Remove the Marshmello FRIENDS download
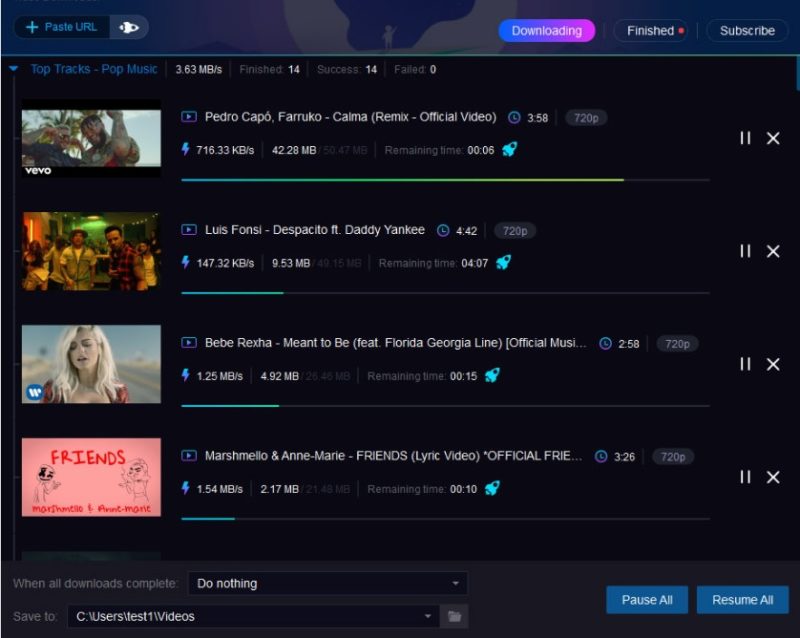The height and width of the screenshot is (638, 800). (773, 477)
